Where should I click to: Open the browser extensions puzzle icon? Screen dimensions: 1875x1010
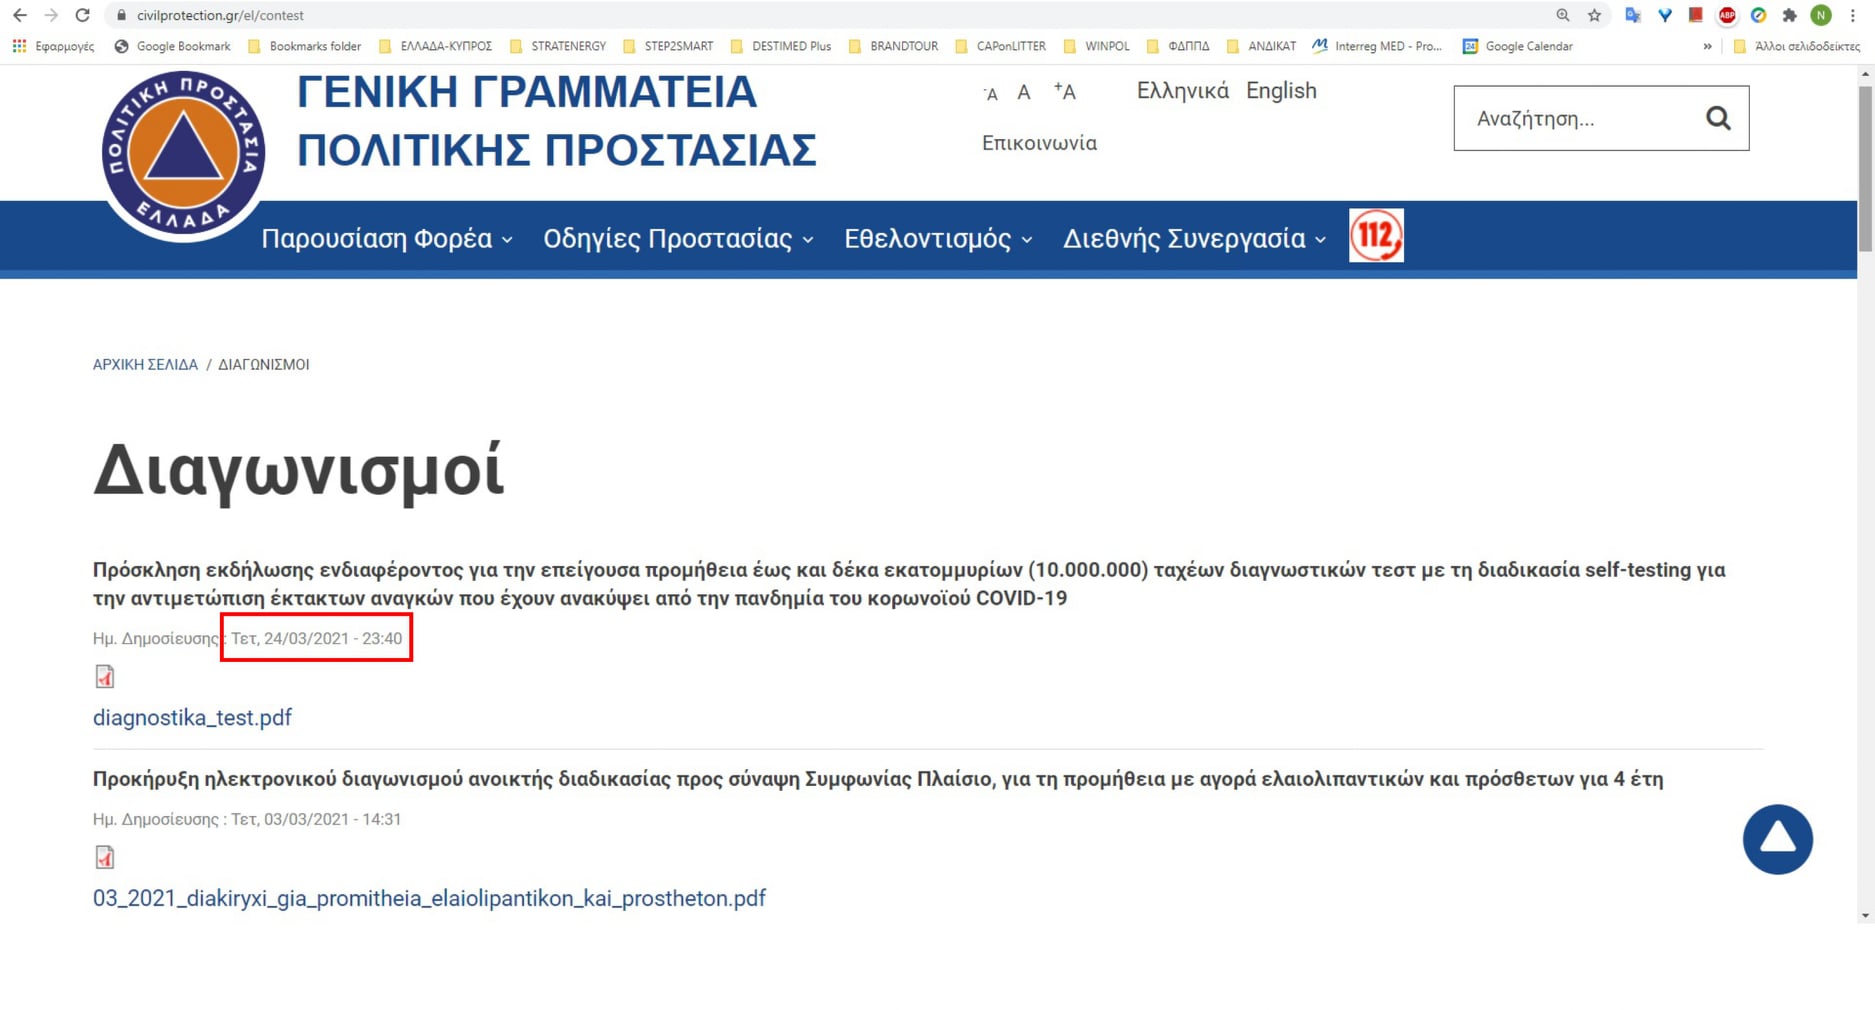coord(1789,15)
